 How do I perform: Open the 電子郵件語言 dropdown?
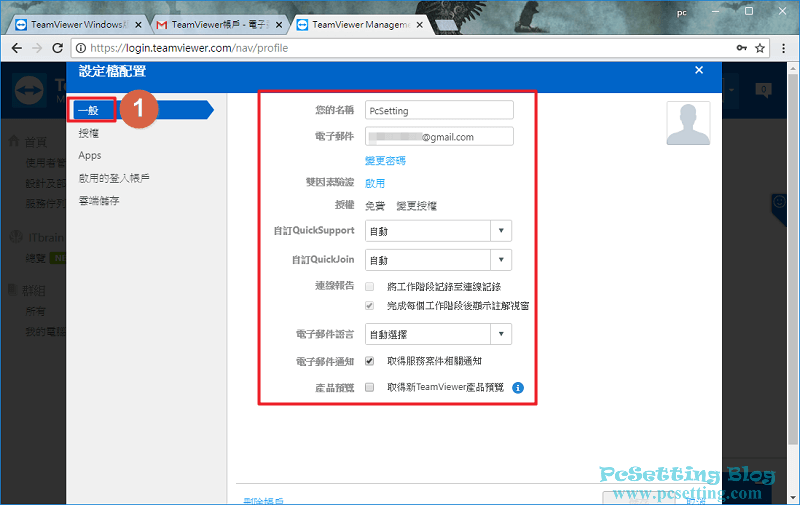pos(438,334)
